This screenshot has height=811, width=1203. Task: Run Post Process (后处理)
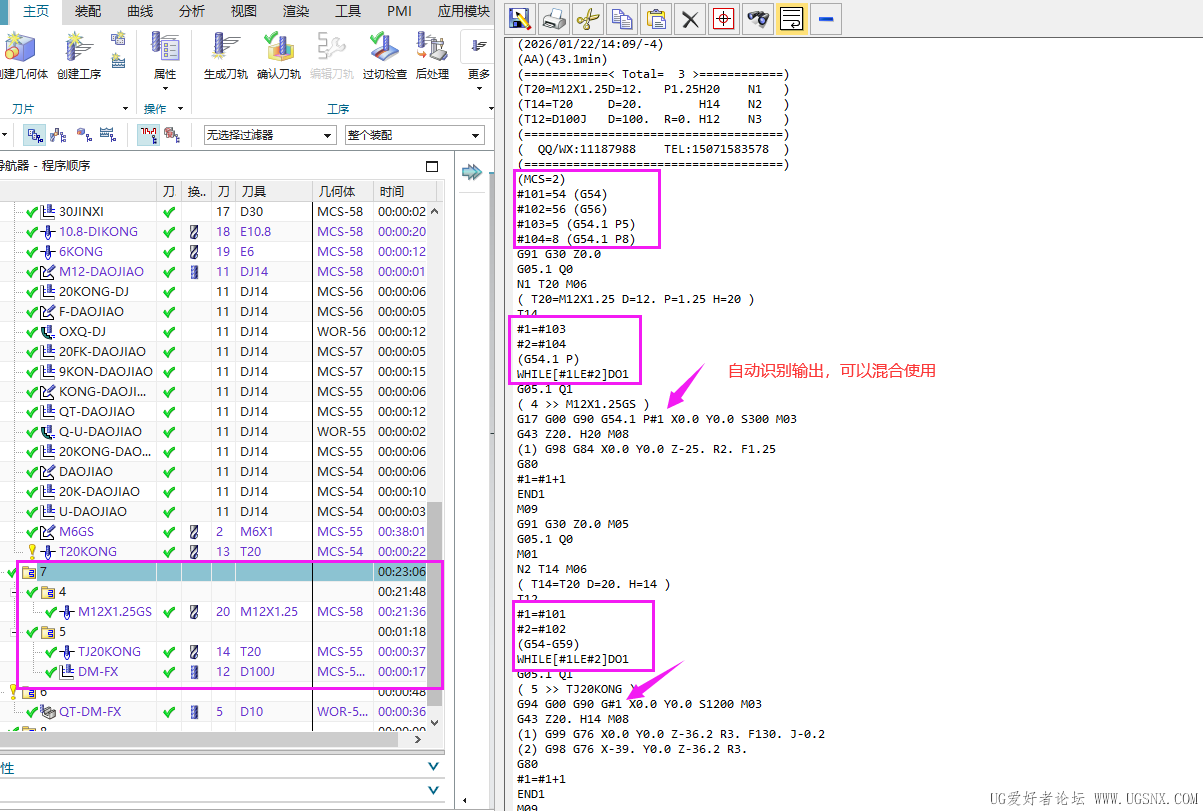tap(432, 48)
